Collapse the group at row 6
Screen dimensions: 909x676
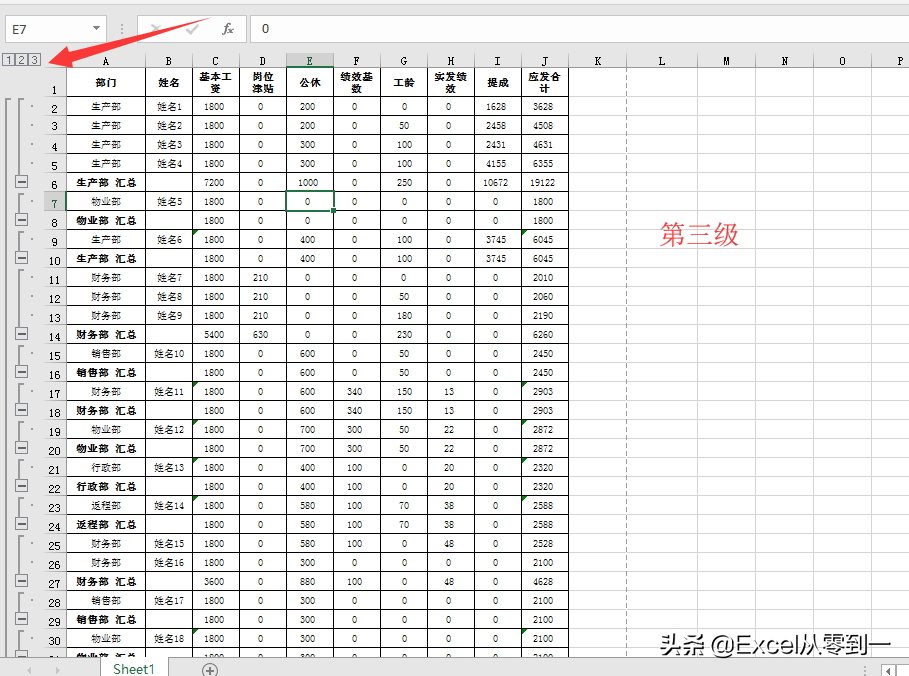click(21, 182)
